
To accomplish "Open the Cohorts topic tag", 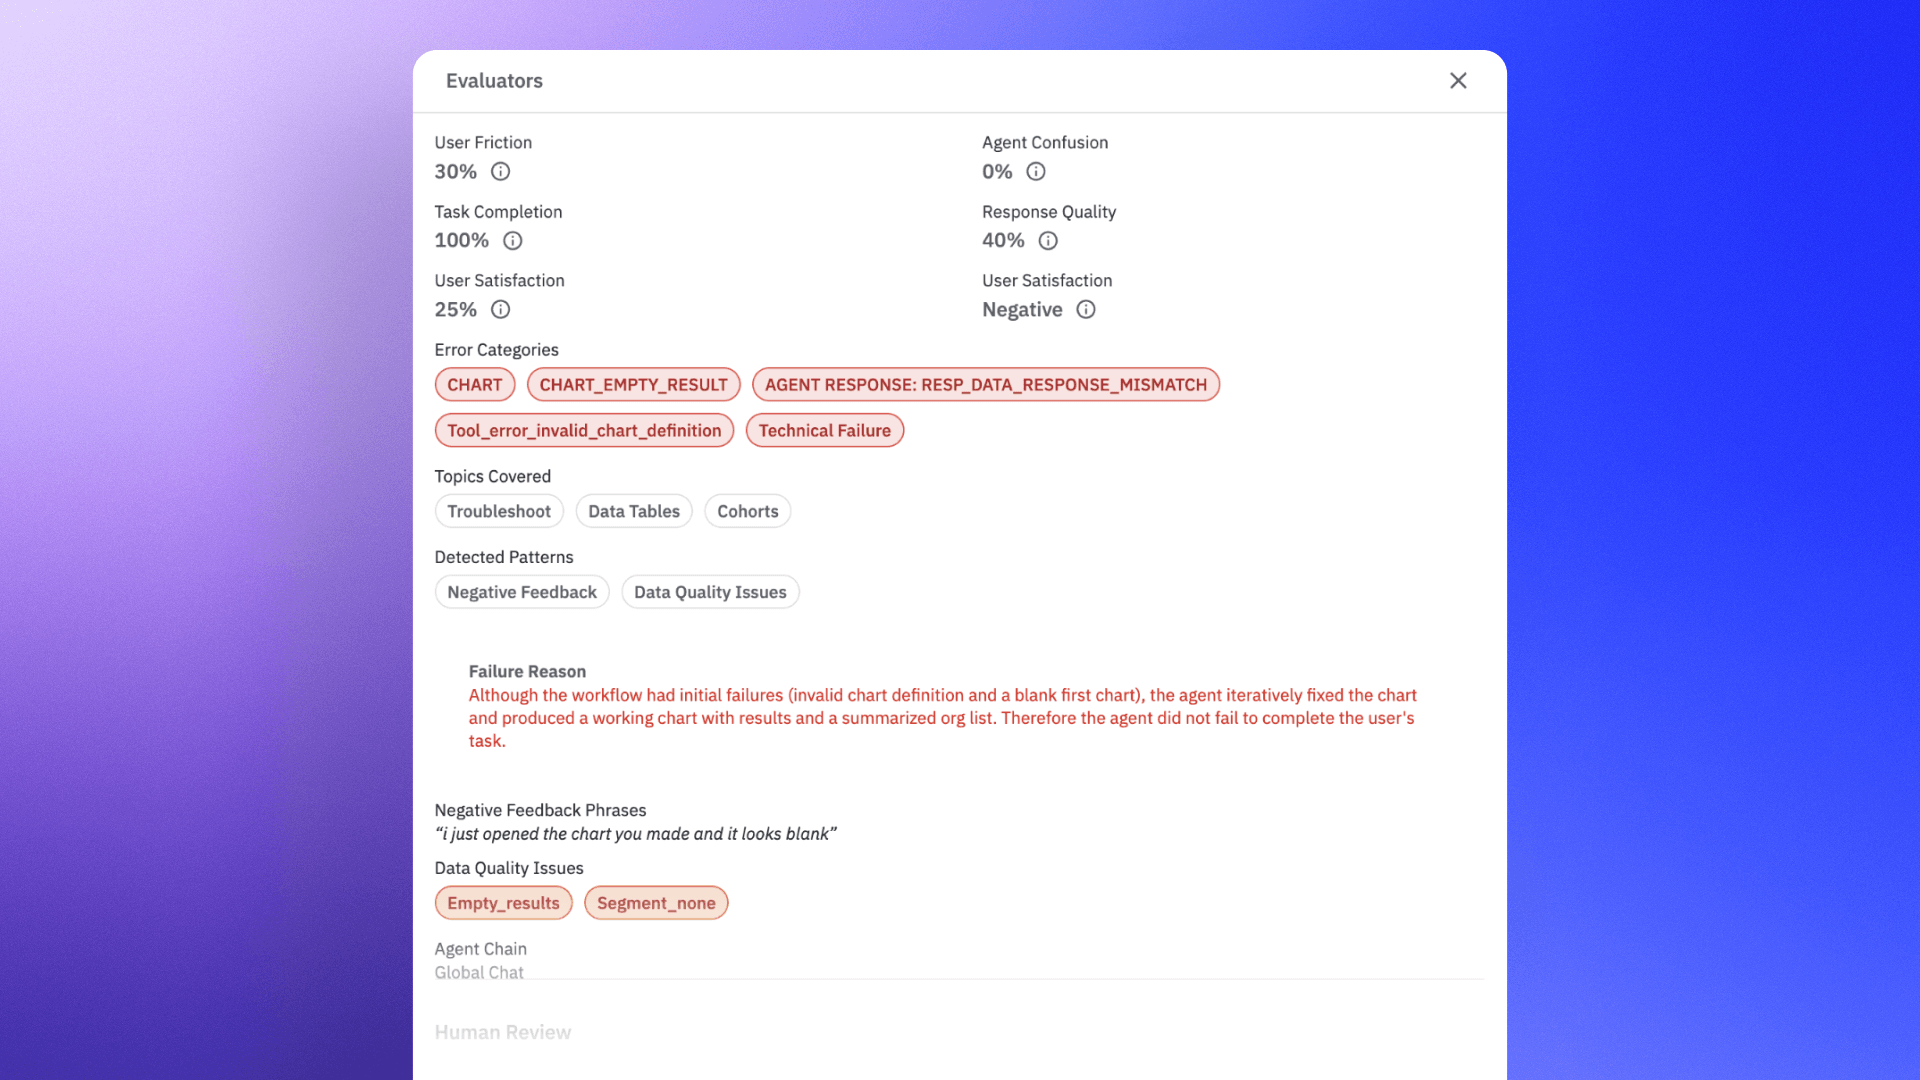I will click(x=747, y=511).
